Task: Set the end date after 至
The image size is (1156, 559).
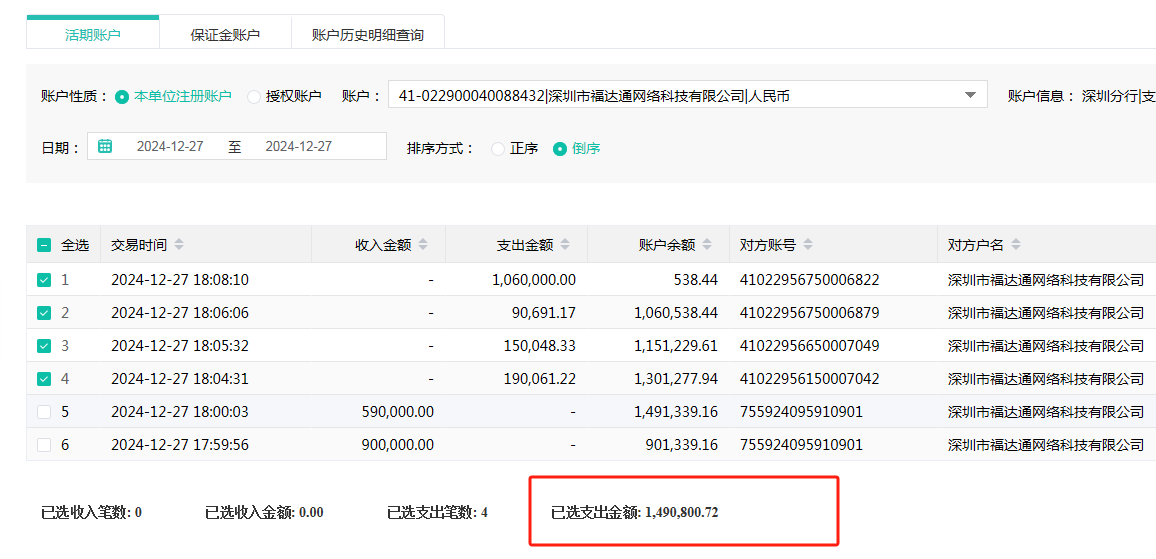Action: (x=299, y=146)
